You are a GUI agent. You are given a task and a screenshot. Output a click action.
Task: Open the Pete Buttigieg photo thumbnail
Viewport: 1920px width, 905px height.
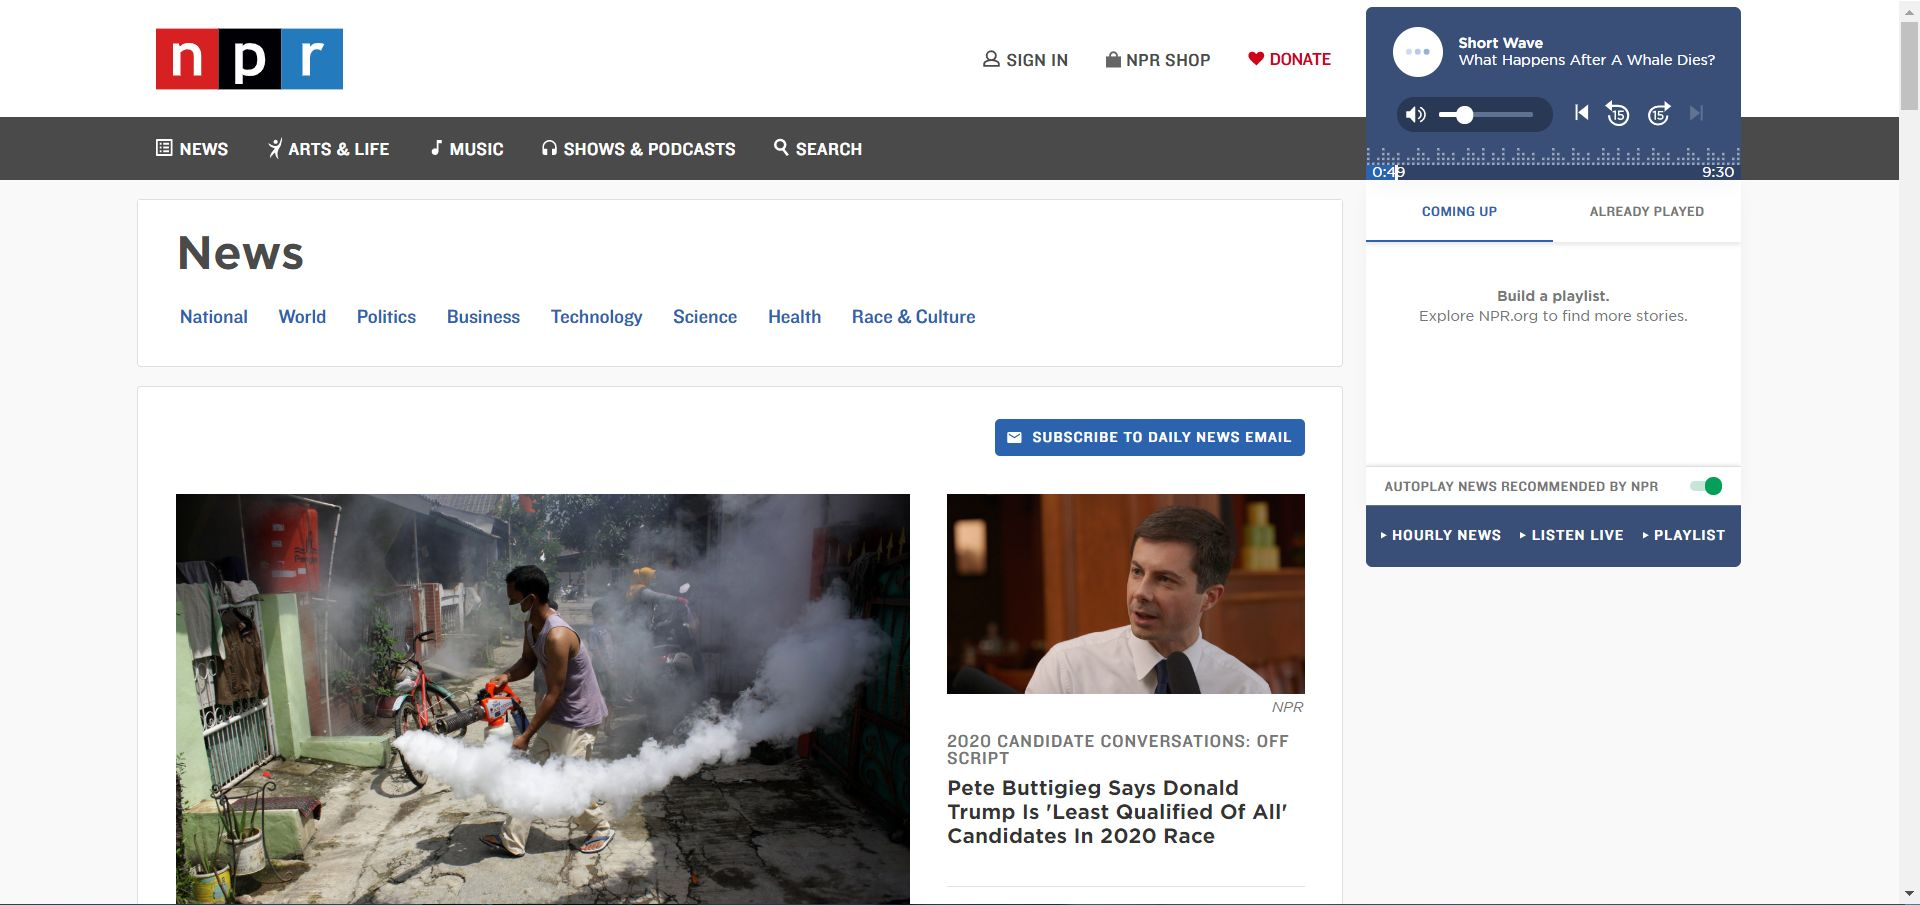pyautogui.click(x=1126, y=594)
